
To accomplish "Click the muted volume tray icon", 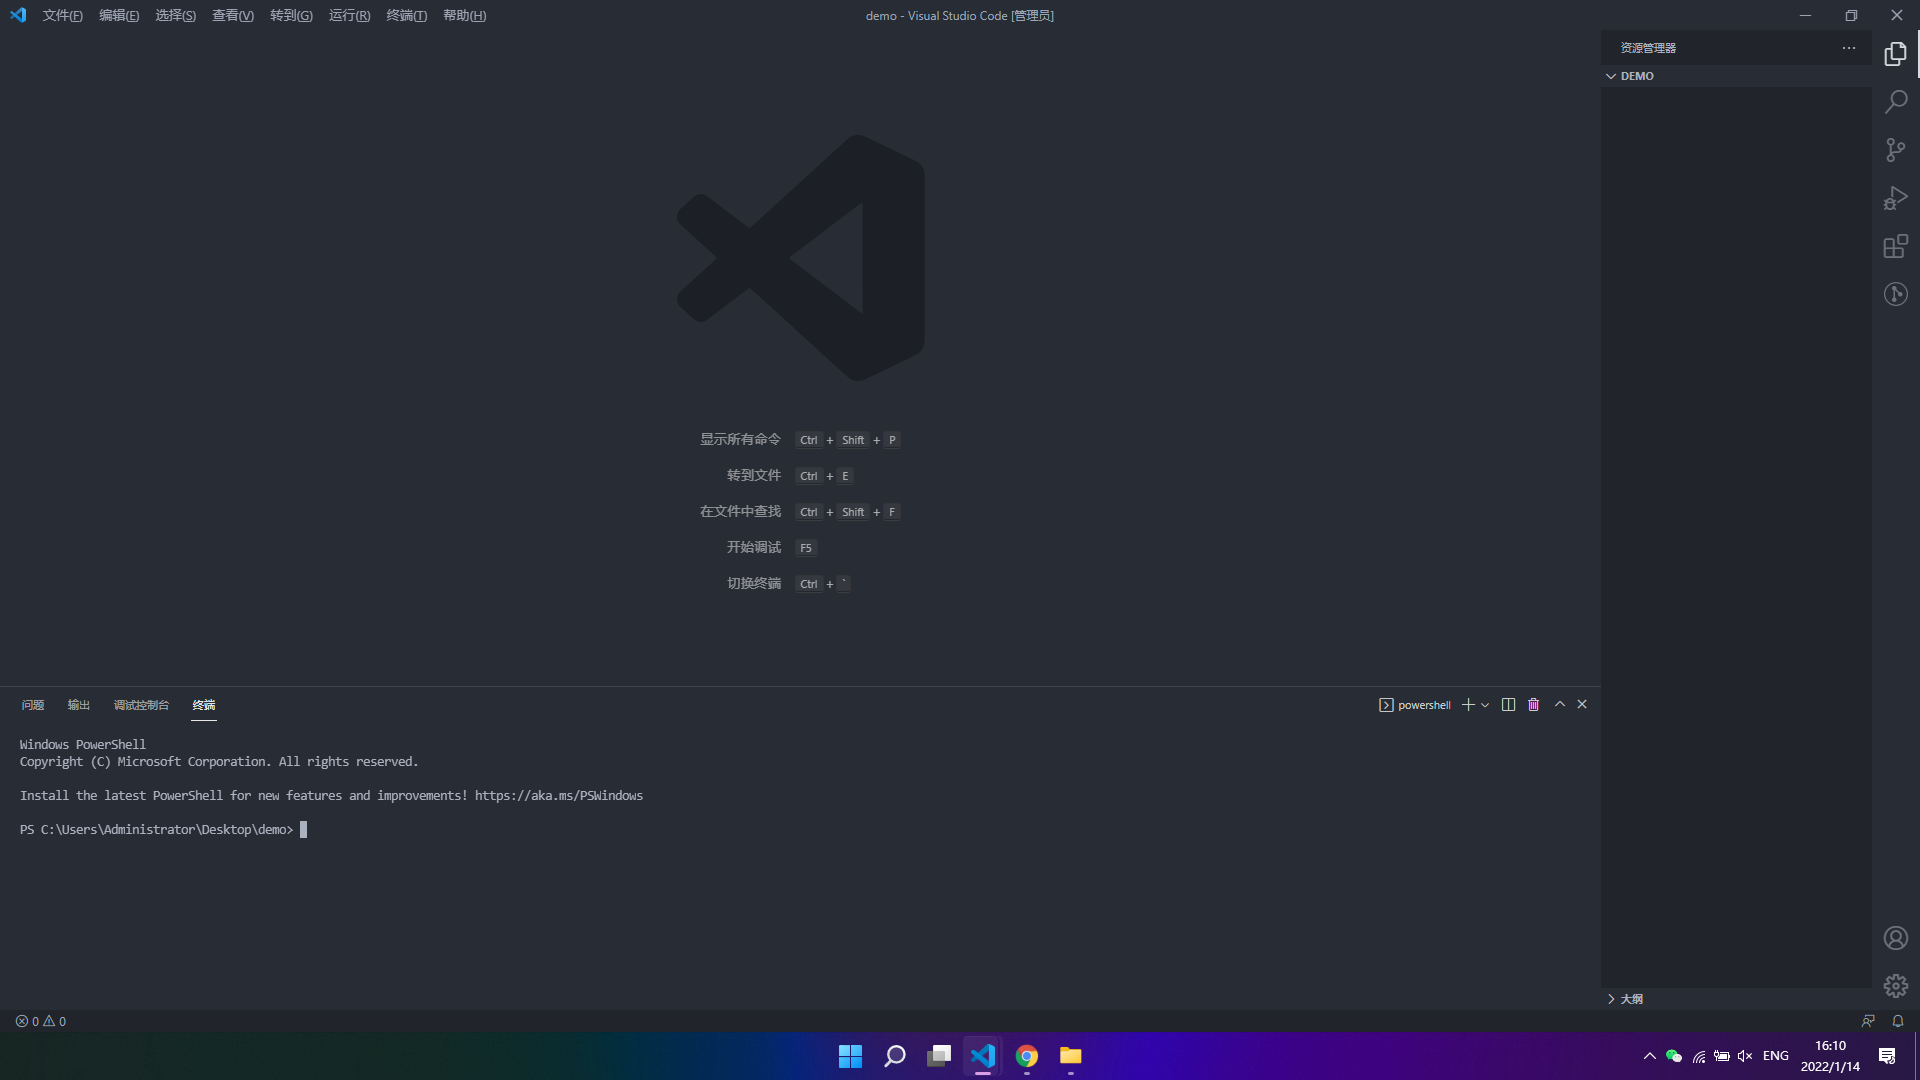I will (1745, 1056).
